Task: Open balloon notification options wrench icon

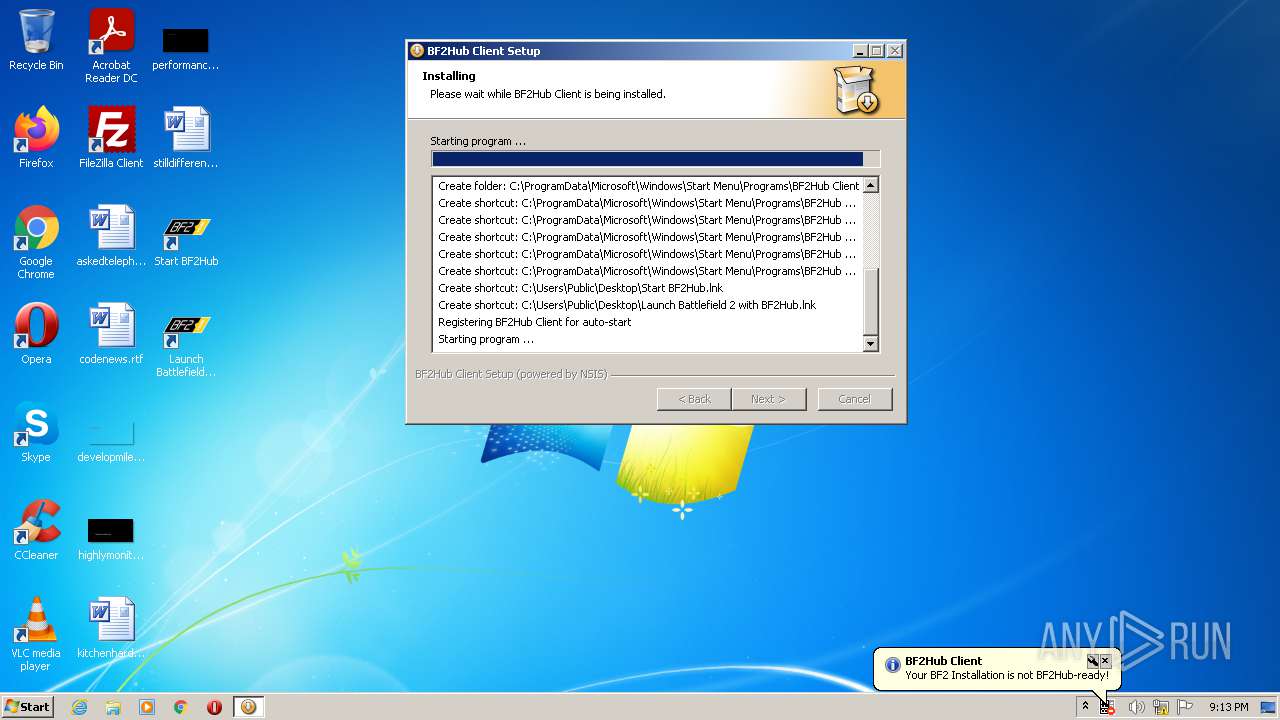Action: click(x=1092, y=661)
